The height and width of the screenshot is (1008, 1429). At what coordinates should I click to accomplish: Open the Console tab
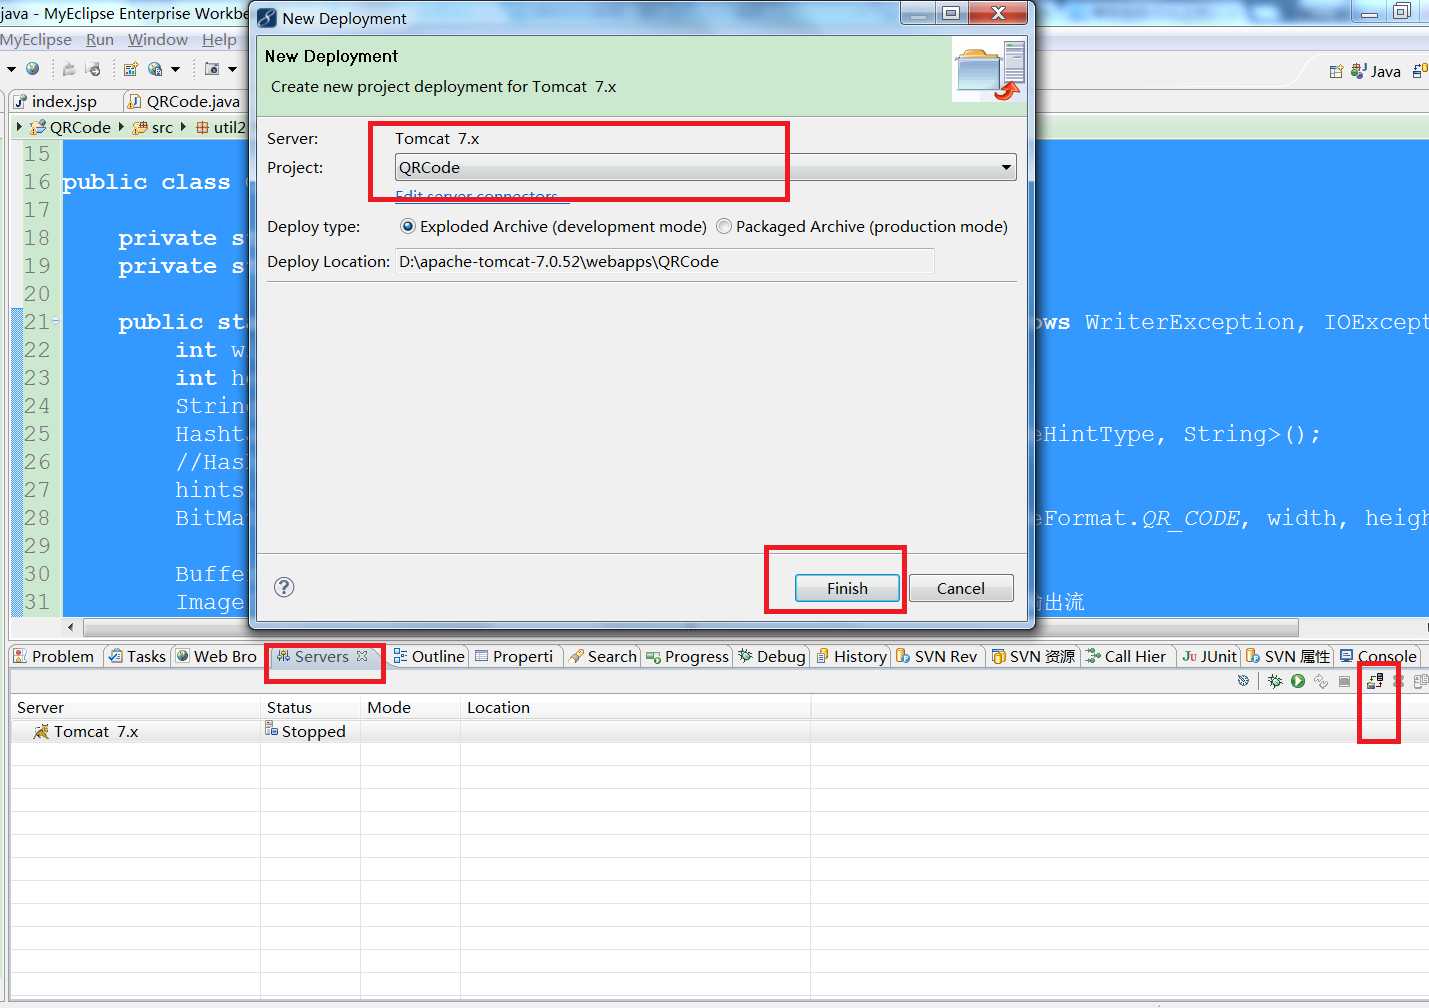(1379, 656)
